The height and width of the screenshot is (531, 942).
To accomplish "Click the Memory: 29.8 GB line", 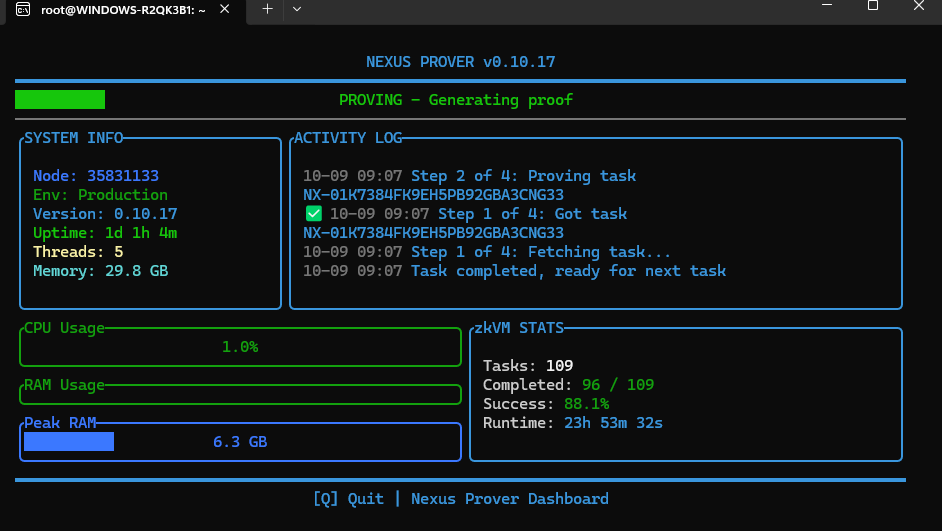I will click(100, 271).
